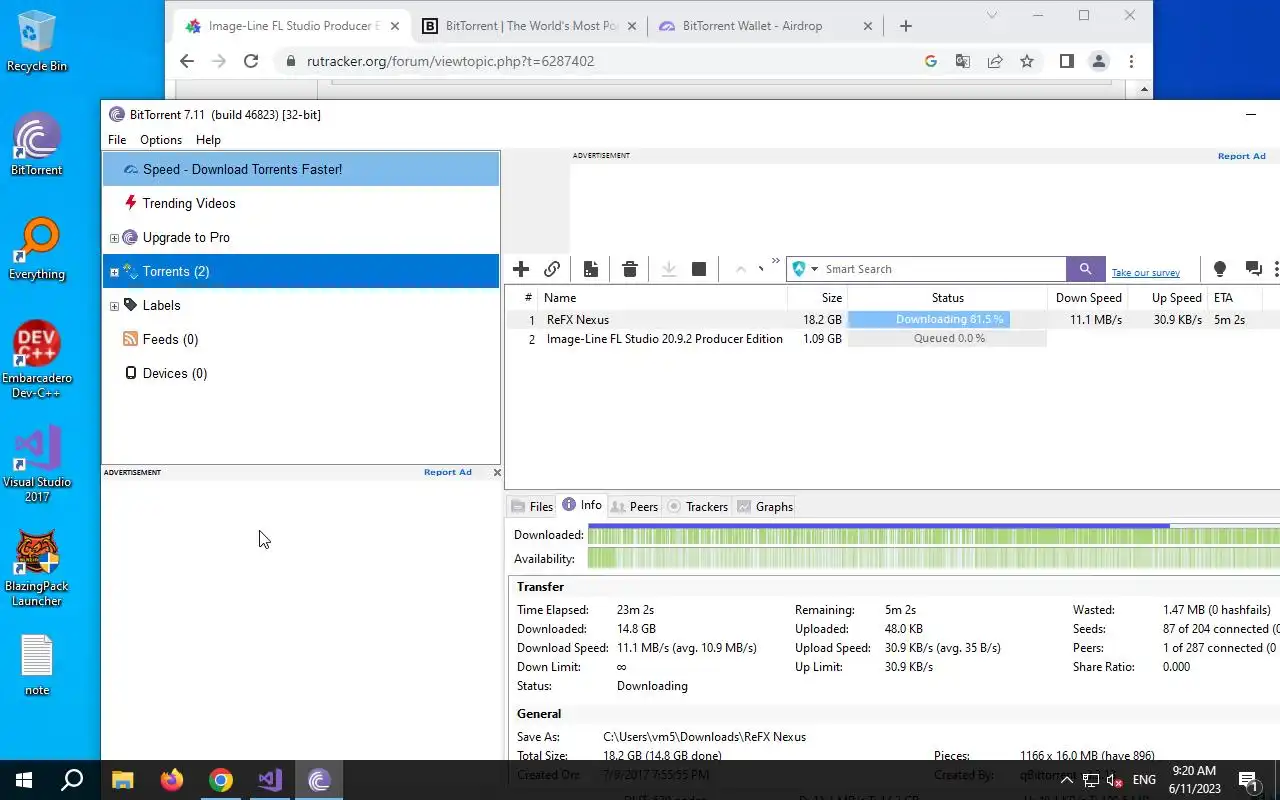Select the note file on desktop
The image size is (1280, 800).
point(37,665)
